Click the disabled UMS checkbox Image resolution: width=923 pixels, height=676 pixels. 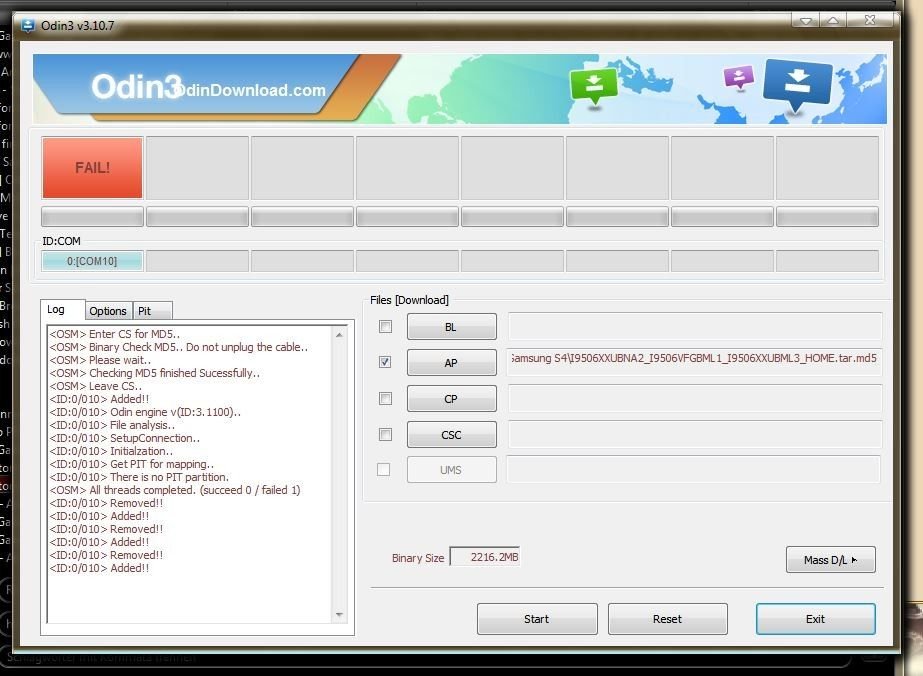(x=383, y=469)
